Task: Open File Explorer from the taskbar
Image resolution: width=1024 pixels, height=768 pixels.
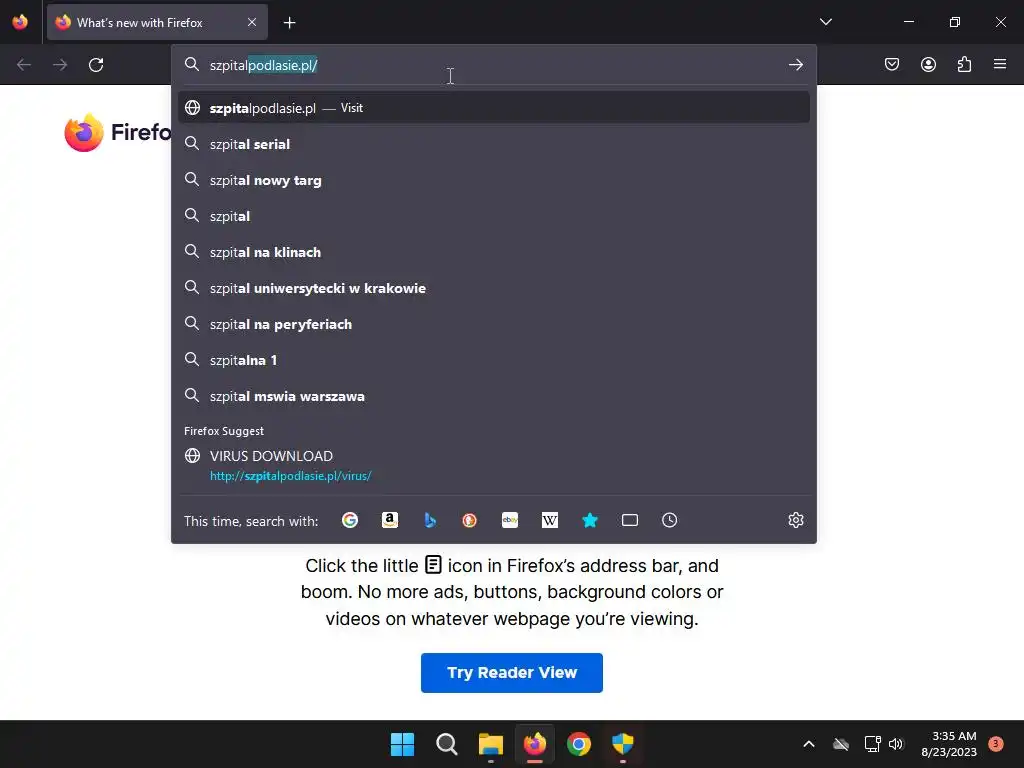Action: [x=490, y=744]
